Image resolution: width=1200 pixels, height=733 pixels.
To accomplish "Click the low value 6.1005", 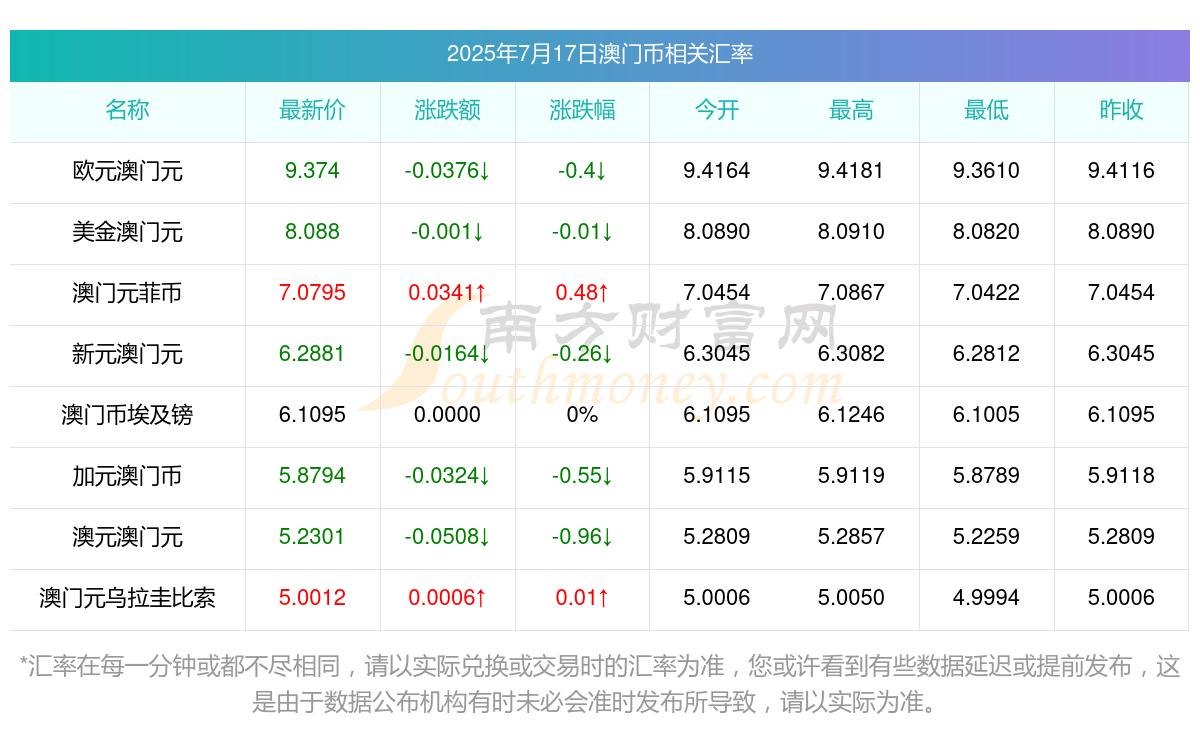I will (987, 415).
